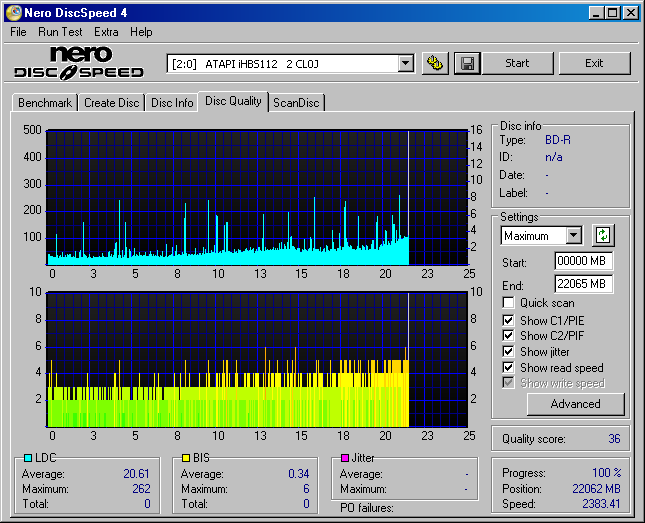This screenshot has width=645, height=523.
Task: Enable the Quick scan checkbox
Action: (508, 303)
